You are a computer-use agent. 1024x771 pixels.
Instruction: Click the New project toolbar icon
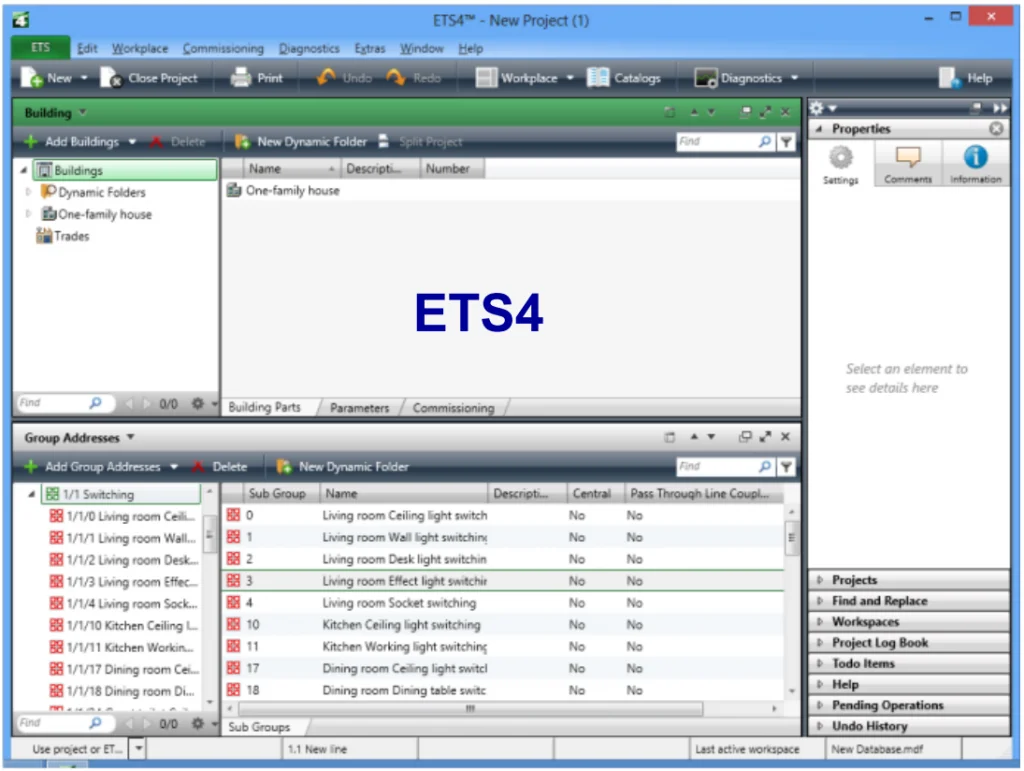pyautogui.click(x=31, y=78)
